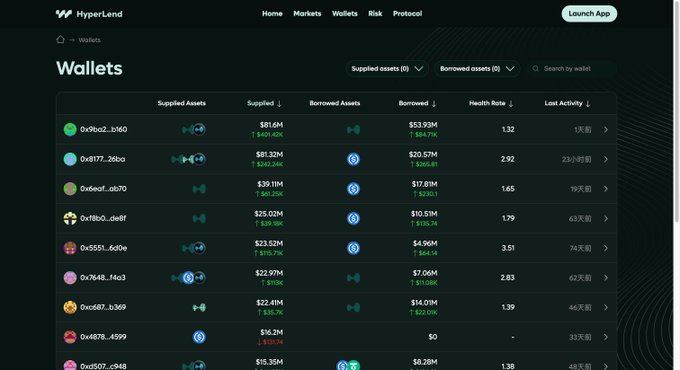
Task: Expand row chevron for 0x5551...6d0e
Action: (x=606, y=248)
